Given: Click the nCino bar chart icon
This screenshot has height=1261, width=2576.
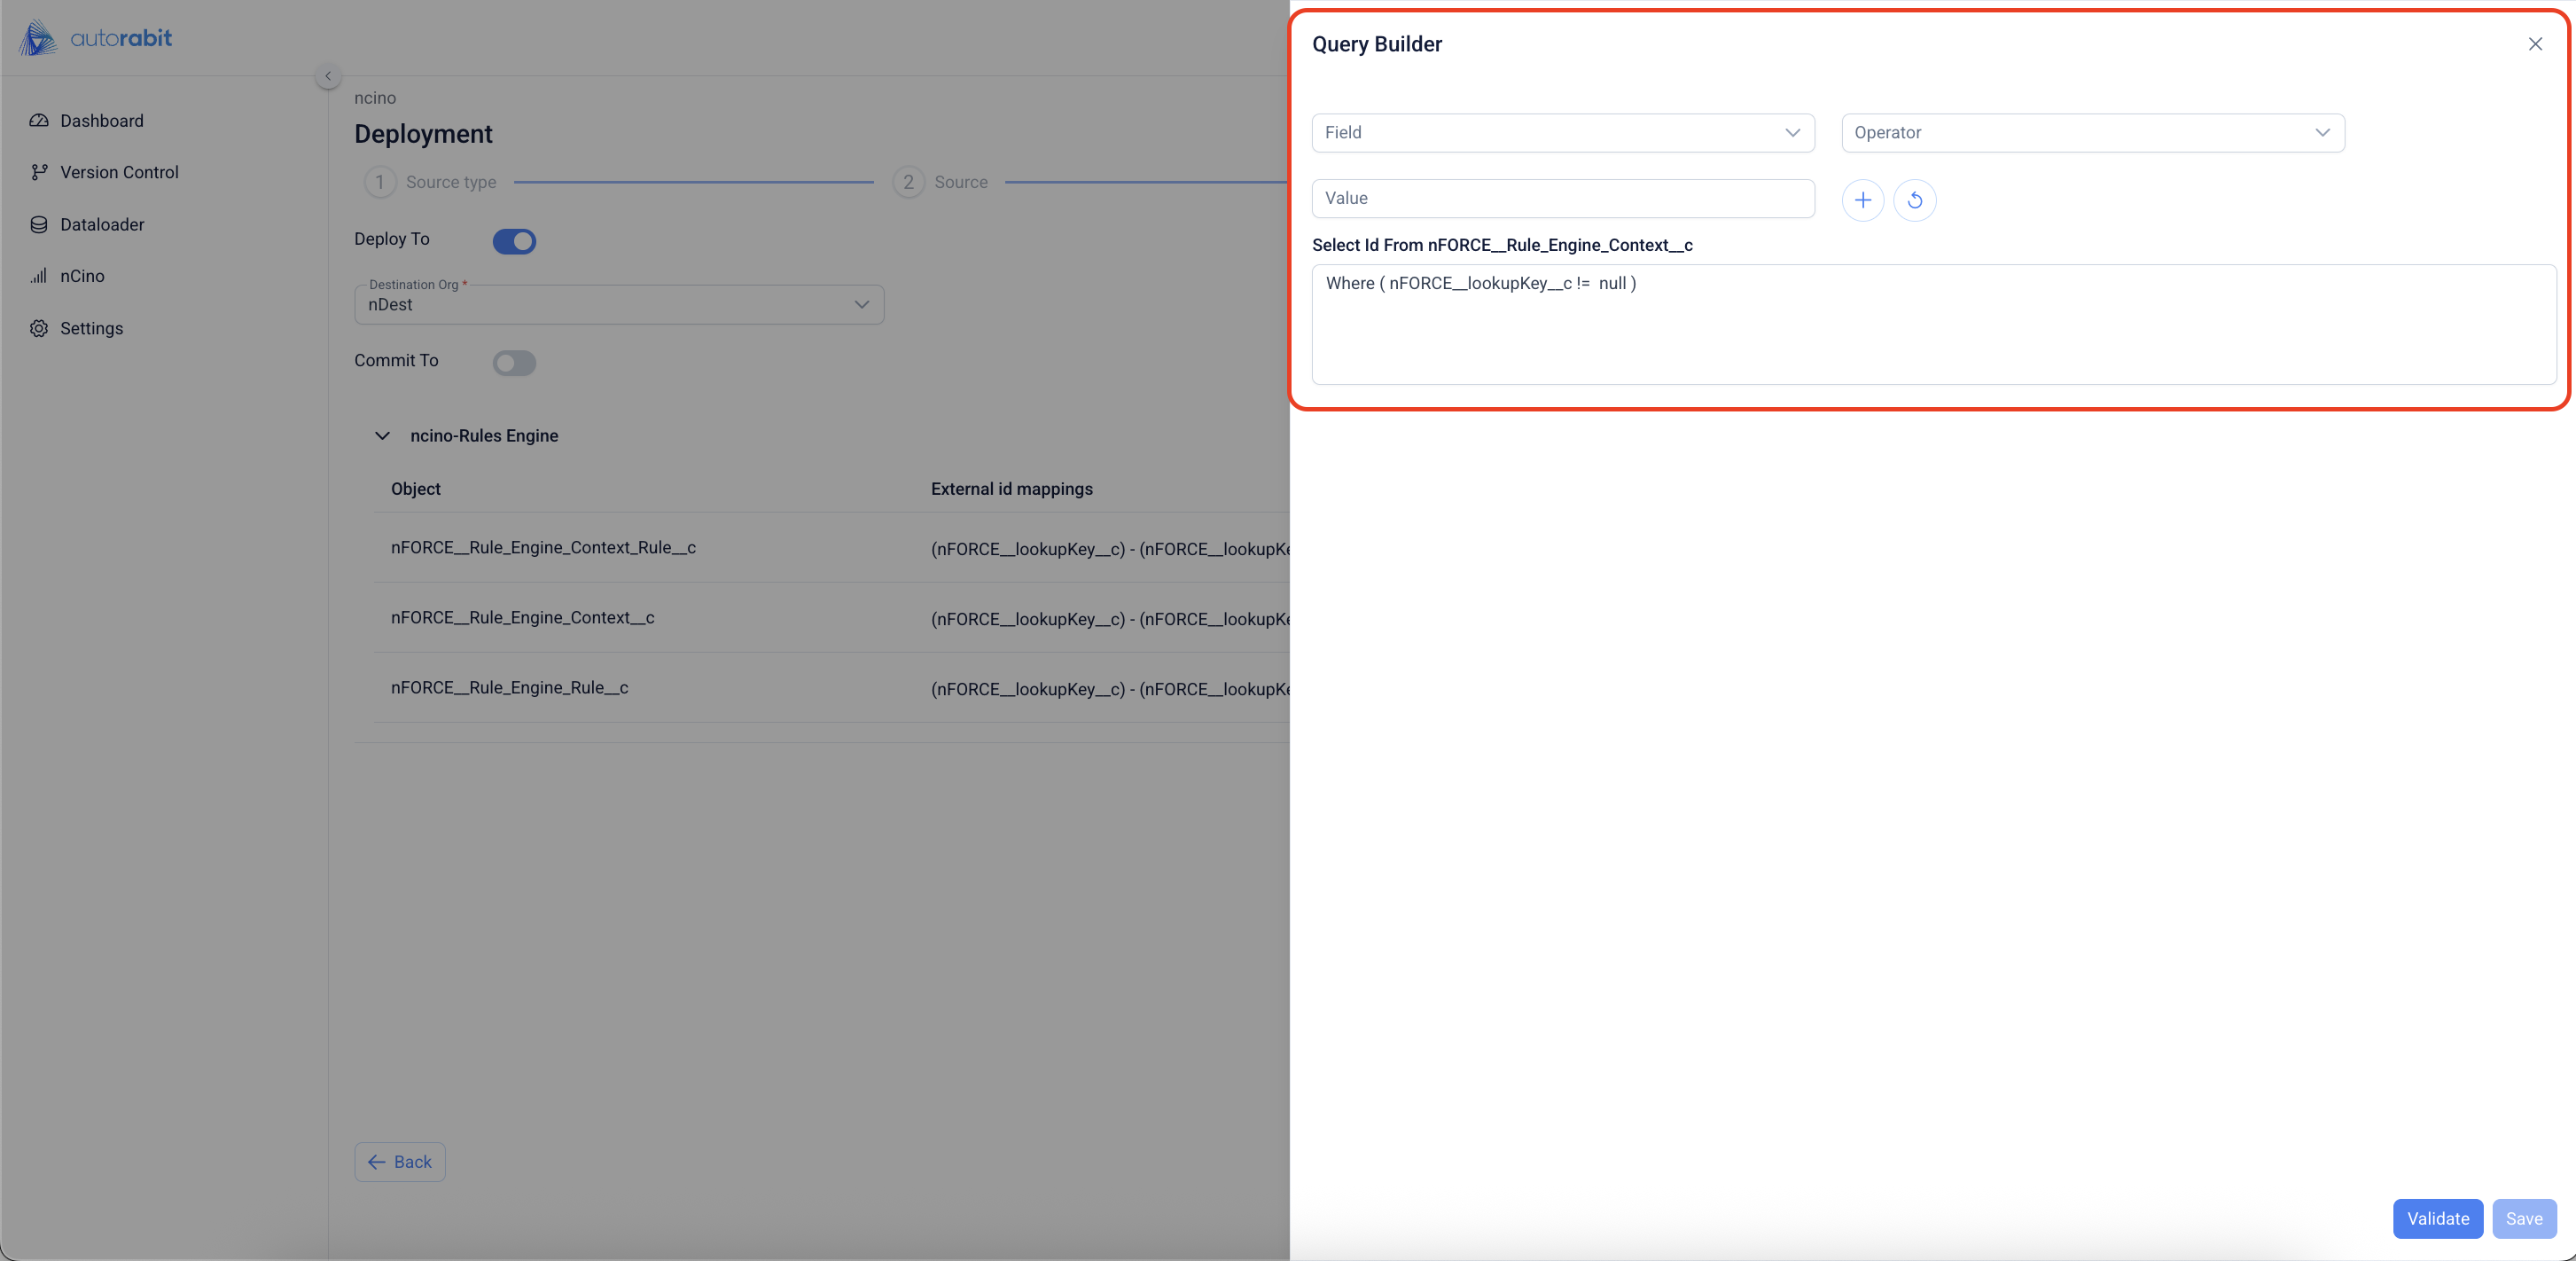Looking at the screenshot, I should pos(39,276).
